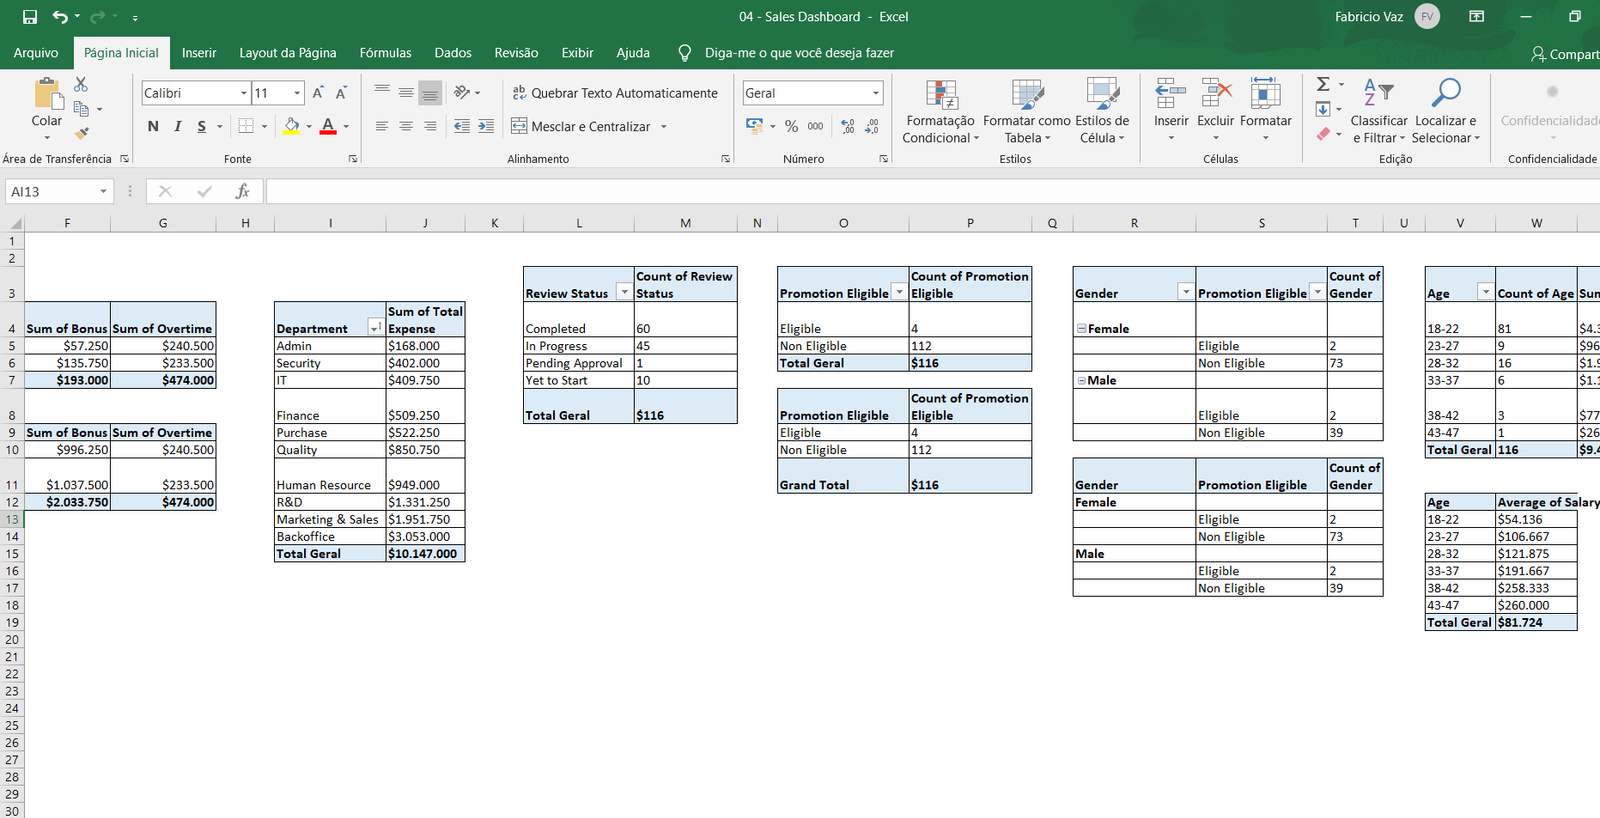The image size is (1600, 818).
Task: Decrease decimal places
Action: tap(872, 126)
